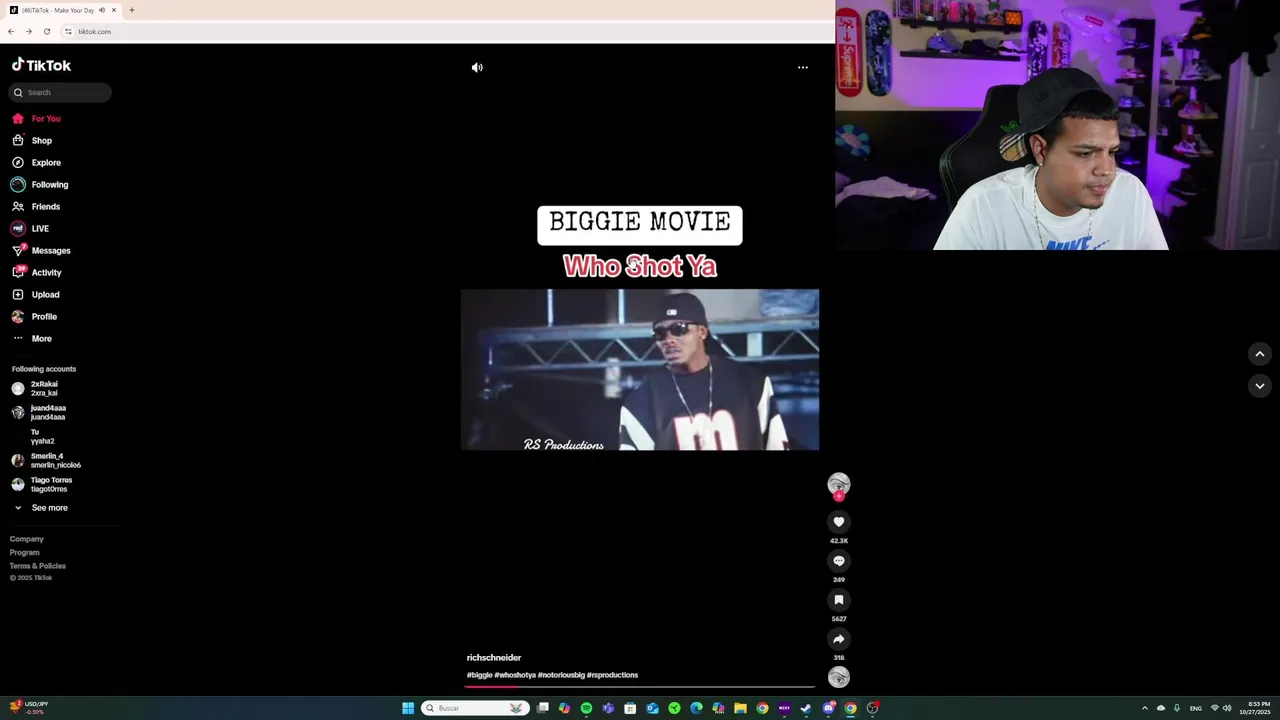Expand See more following accounts
This screenshot has height=720, width=1280.
[40, 507]
